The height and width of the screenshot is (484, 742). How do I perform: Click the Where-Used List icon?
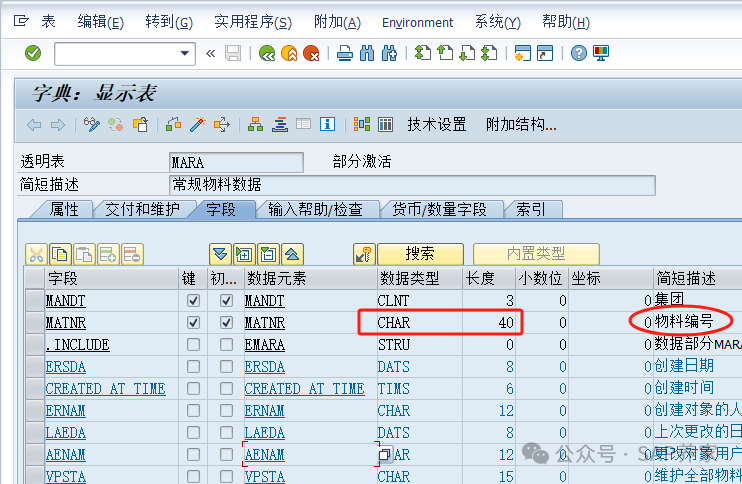click(x=222, y=124)
